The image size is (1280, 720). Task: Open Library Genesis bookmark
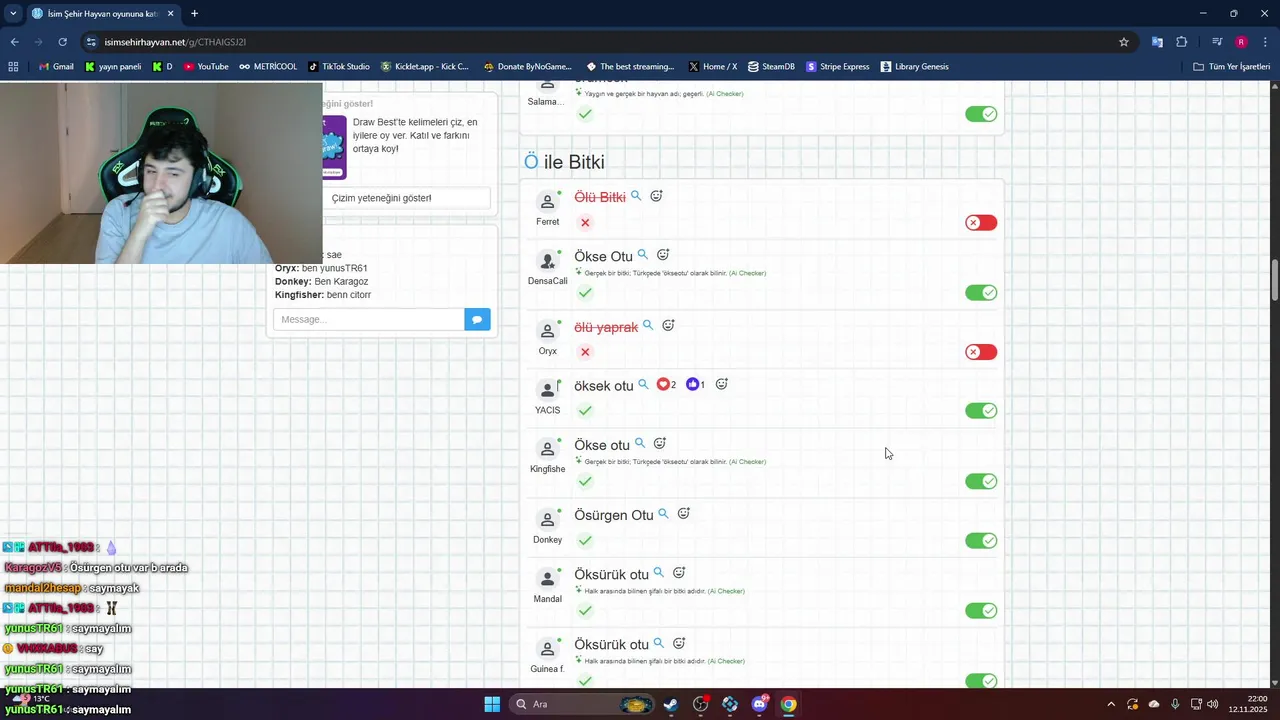914,66
